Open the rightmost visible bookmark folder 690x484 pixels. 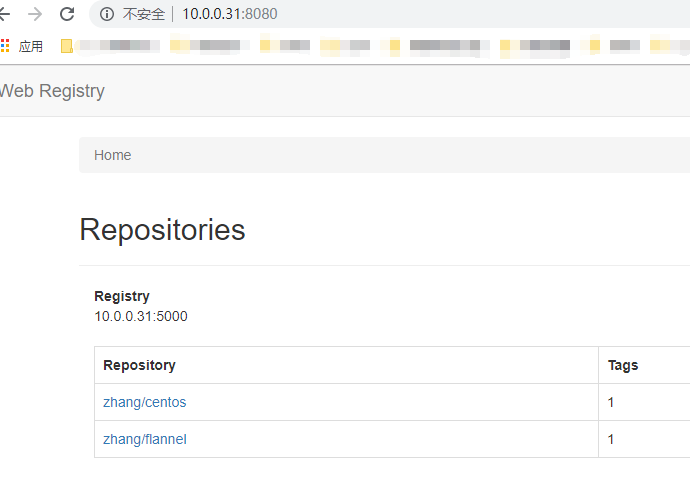pyautogui.click(x=657, y=46)
